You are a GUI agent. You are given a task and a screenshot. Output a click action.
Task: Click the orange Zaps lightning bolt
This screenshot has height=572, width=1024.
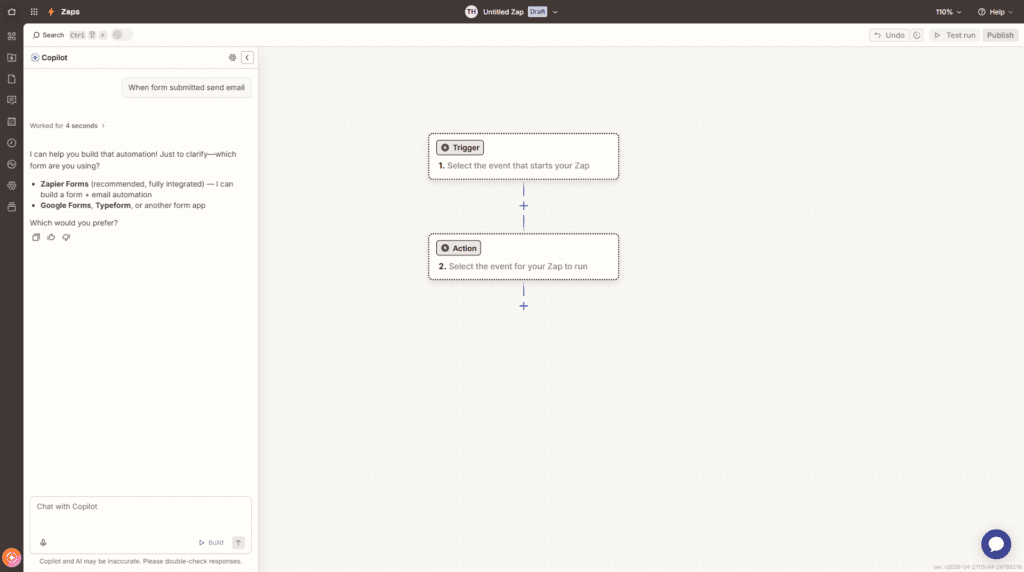pyautogui.click(x=51, y=12)
